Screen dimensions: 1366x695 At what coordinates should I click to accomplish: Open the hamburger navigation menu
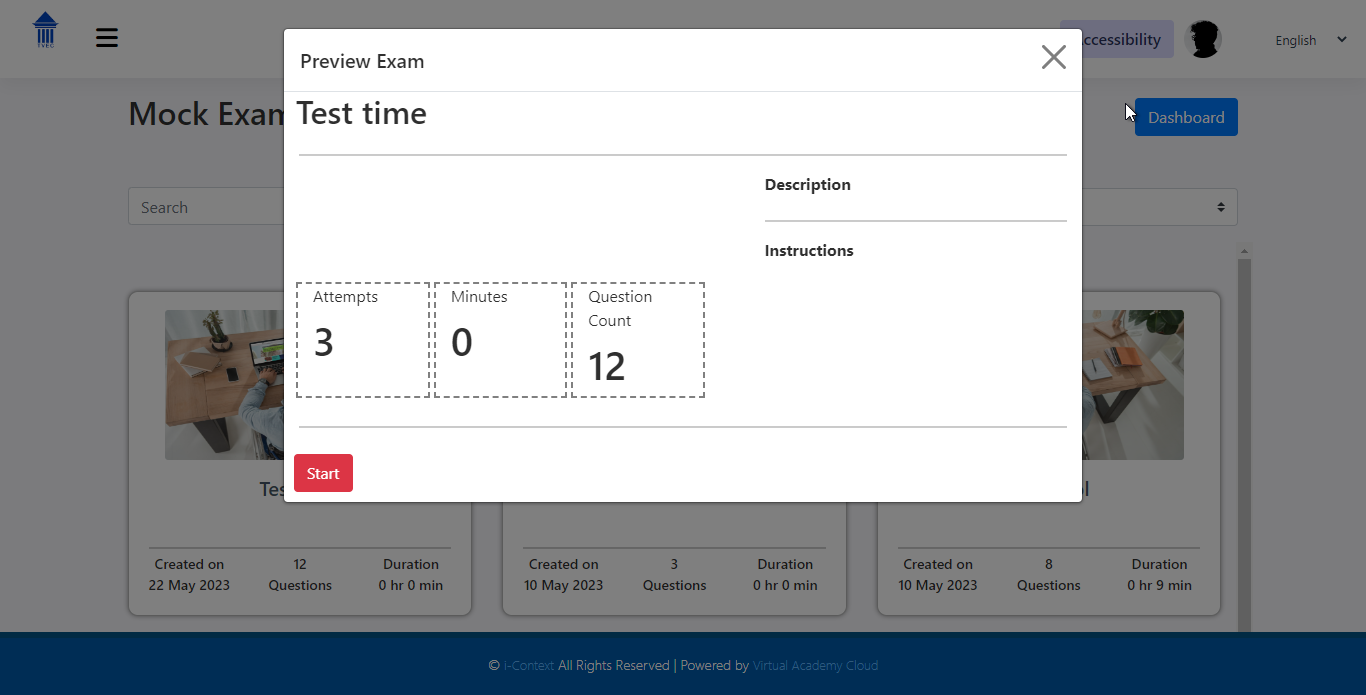pos(107,38)
